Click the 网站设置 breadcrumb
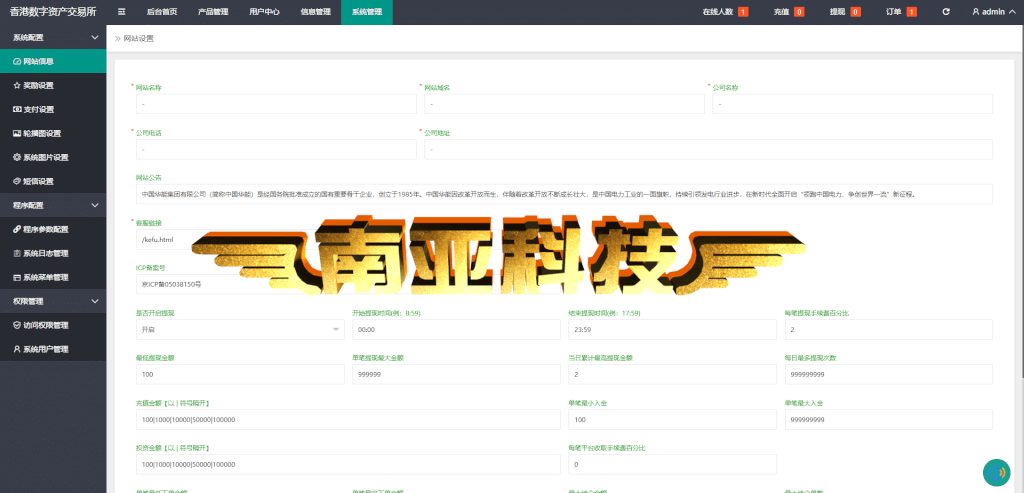 138,39
